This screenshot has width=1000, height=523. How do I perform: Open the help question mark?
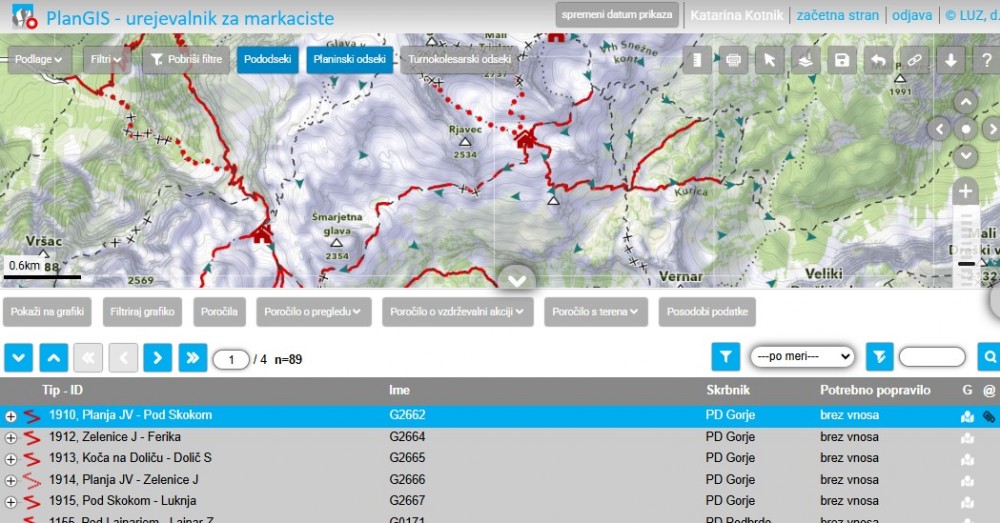tap(986, 60)
